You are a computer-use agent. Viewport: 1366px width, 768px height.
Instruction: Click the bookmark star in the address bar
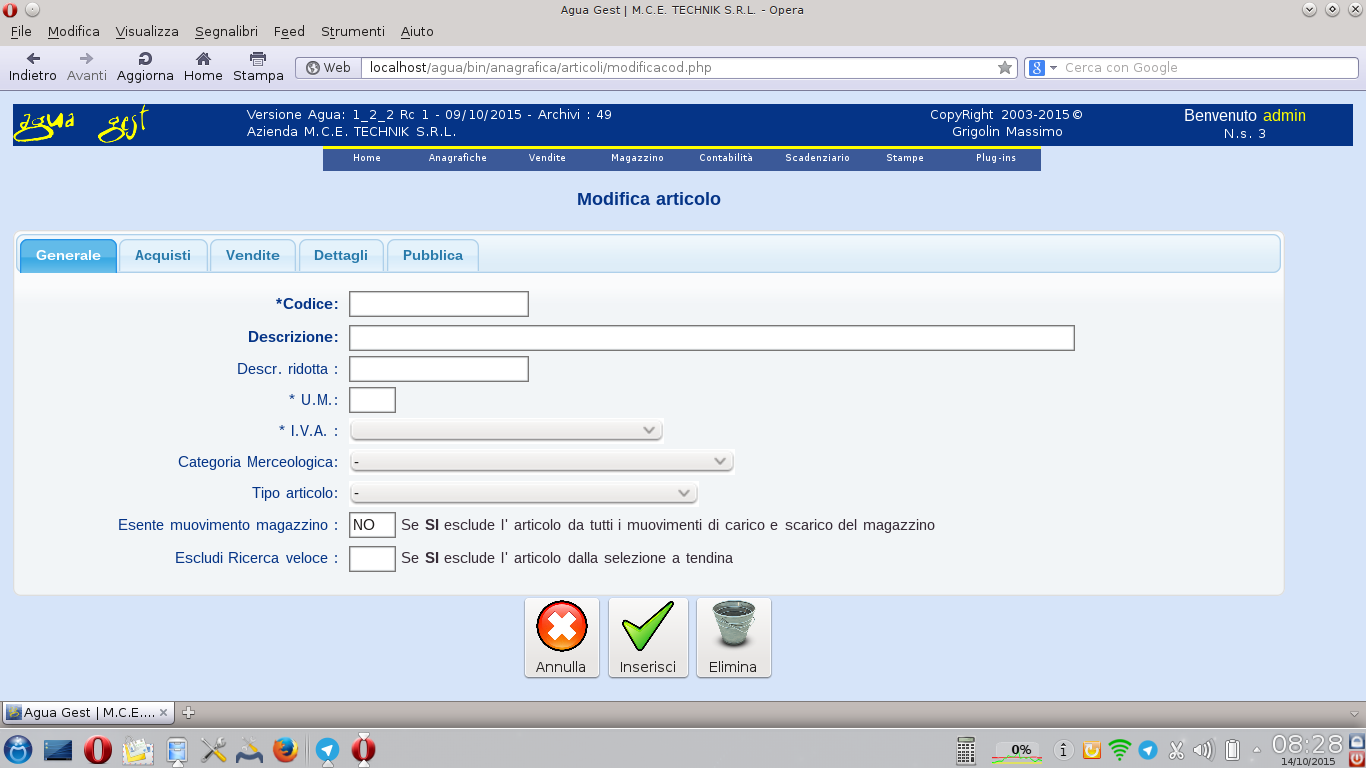[x=1004, y=67]
